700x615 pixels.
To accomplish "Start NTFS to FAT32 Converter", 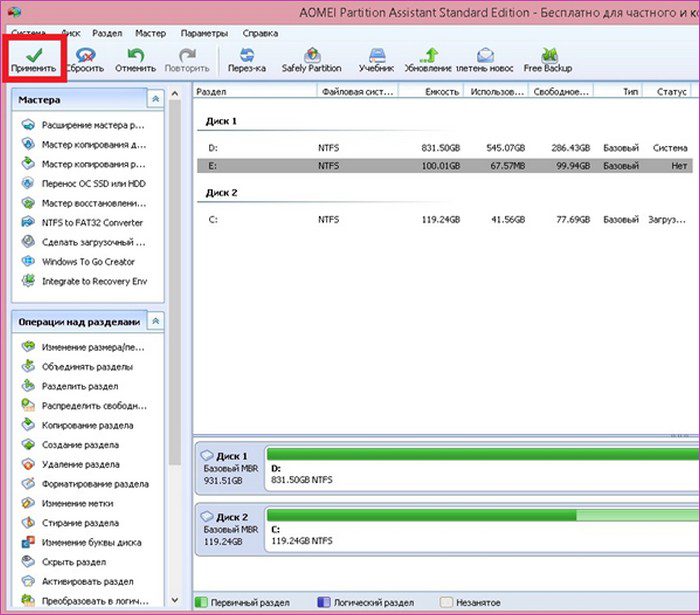I will pyautogui.click(x=83, y=222).
